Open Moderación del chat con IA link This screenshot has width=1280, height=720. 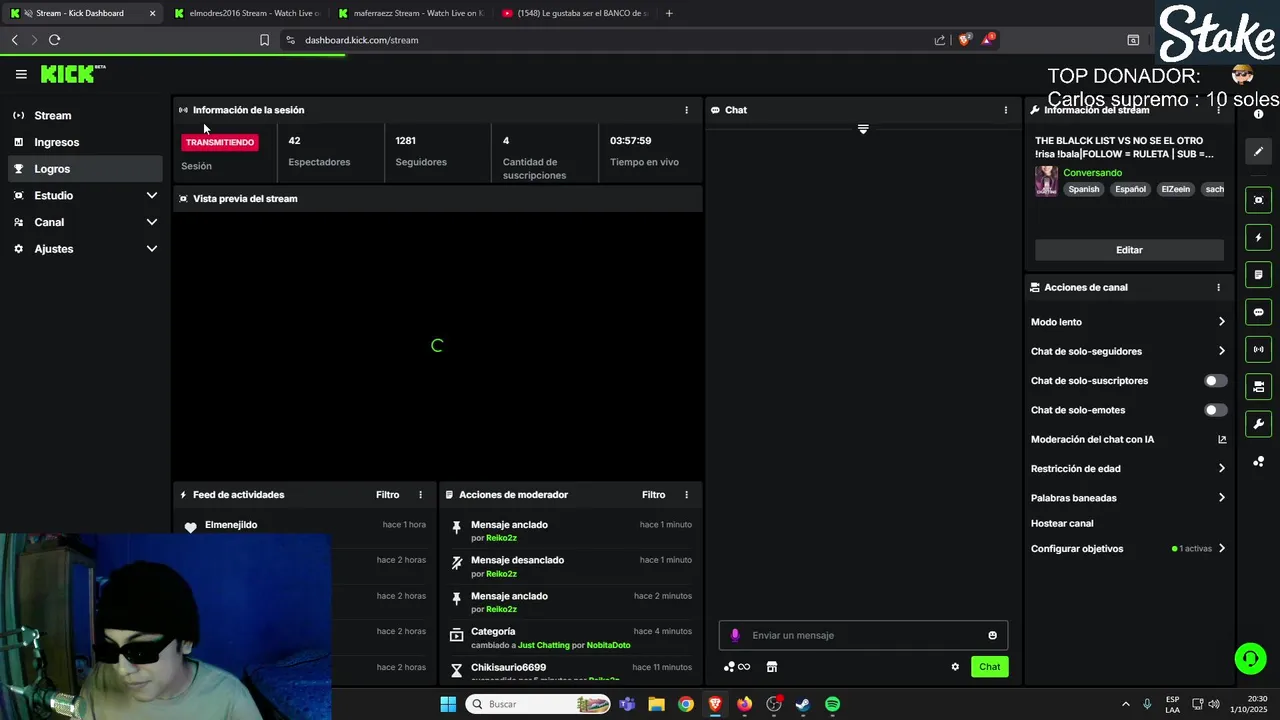(1128, 439)
